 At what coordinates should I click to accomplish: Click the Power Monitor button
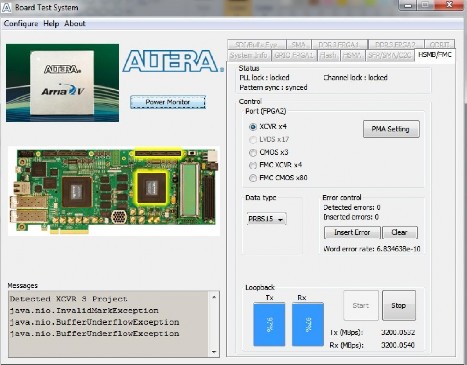(x=168, y=102)
